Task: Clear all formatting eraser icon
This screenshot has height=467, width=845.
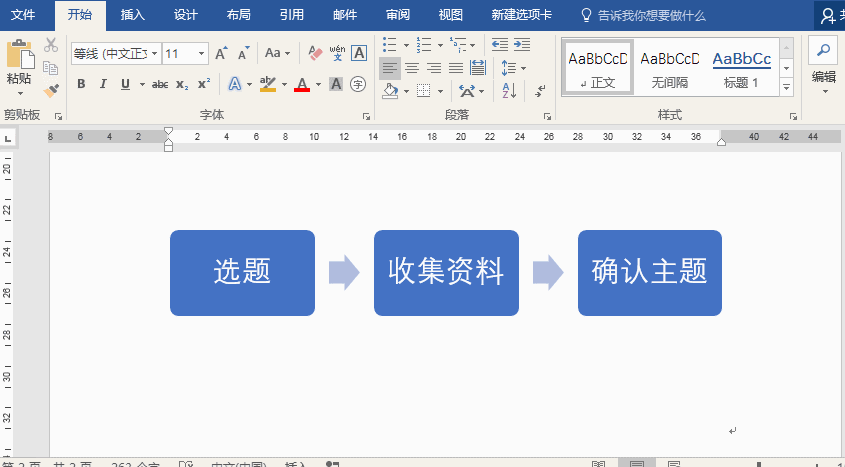Action: (x=315, y=53)
